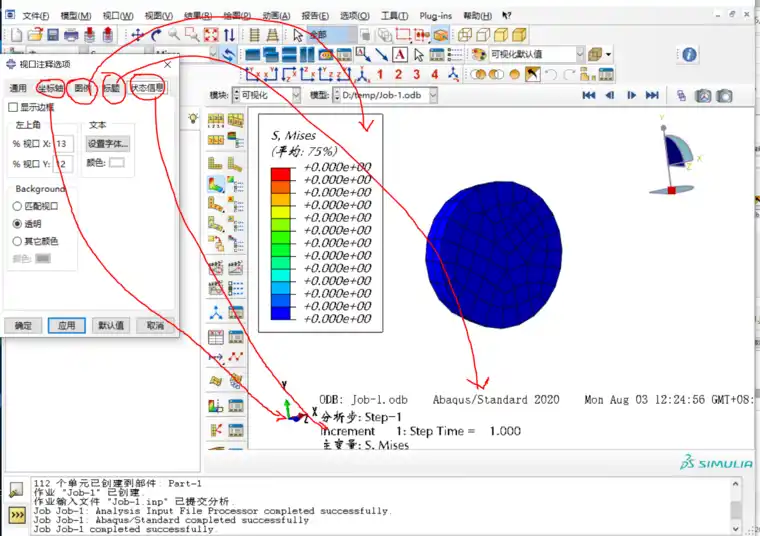Click the text 颜色 swatch
The height and width of the screenshot is (536, 760).
pos(116,163)
